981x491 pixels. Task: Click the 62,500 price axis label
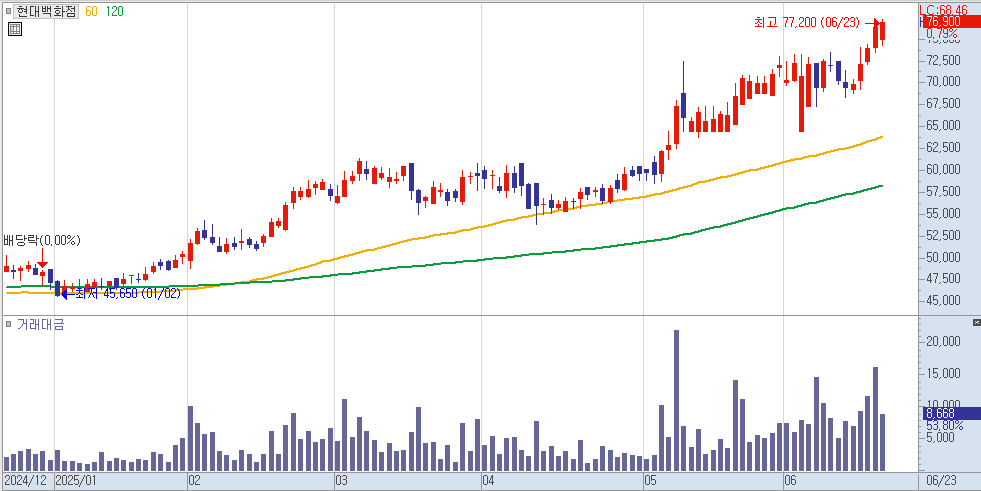point(943,147)
